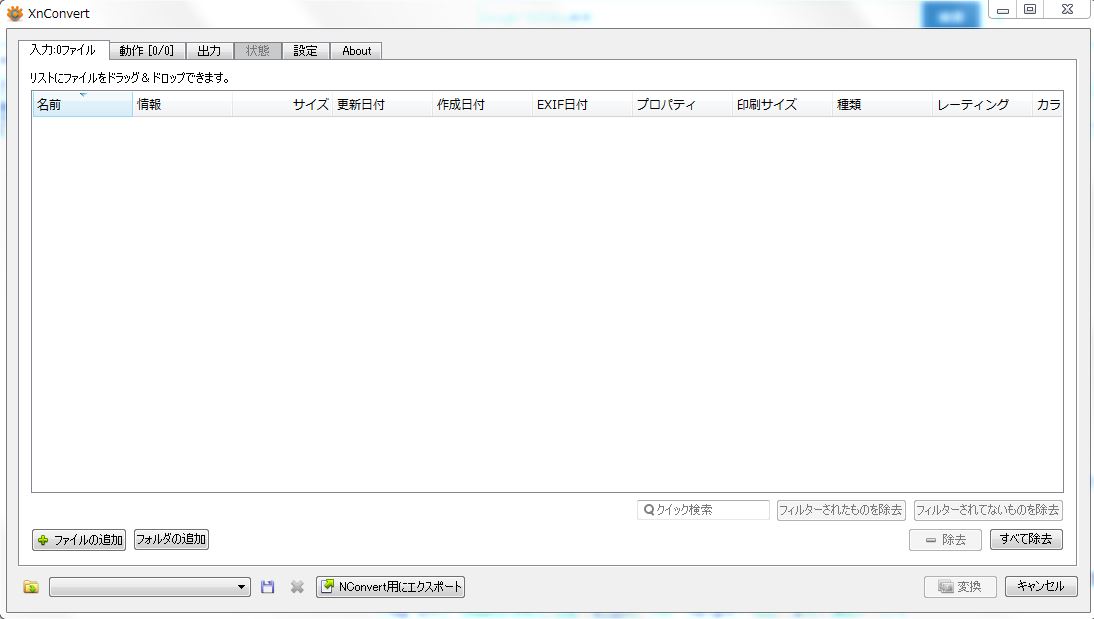Sort by the レーティング column header

[x=982, y=105]
